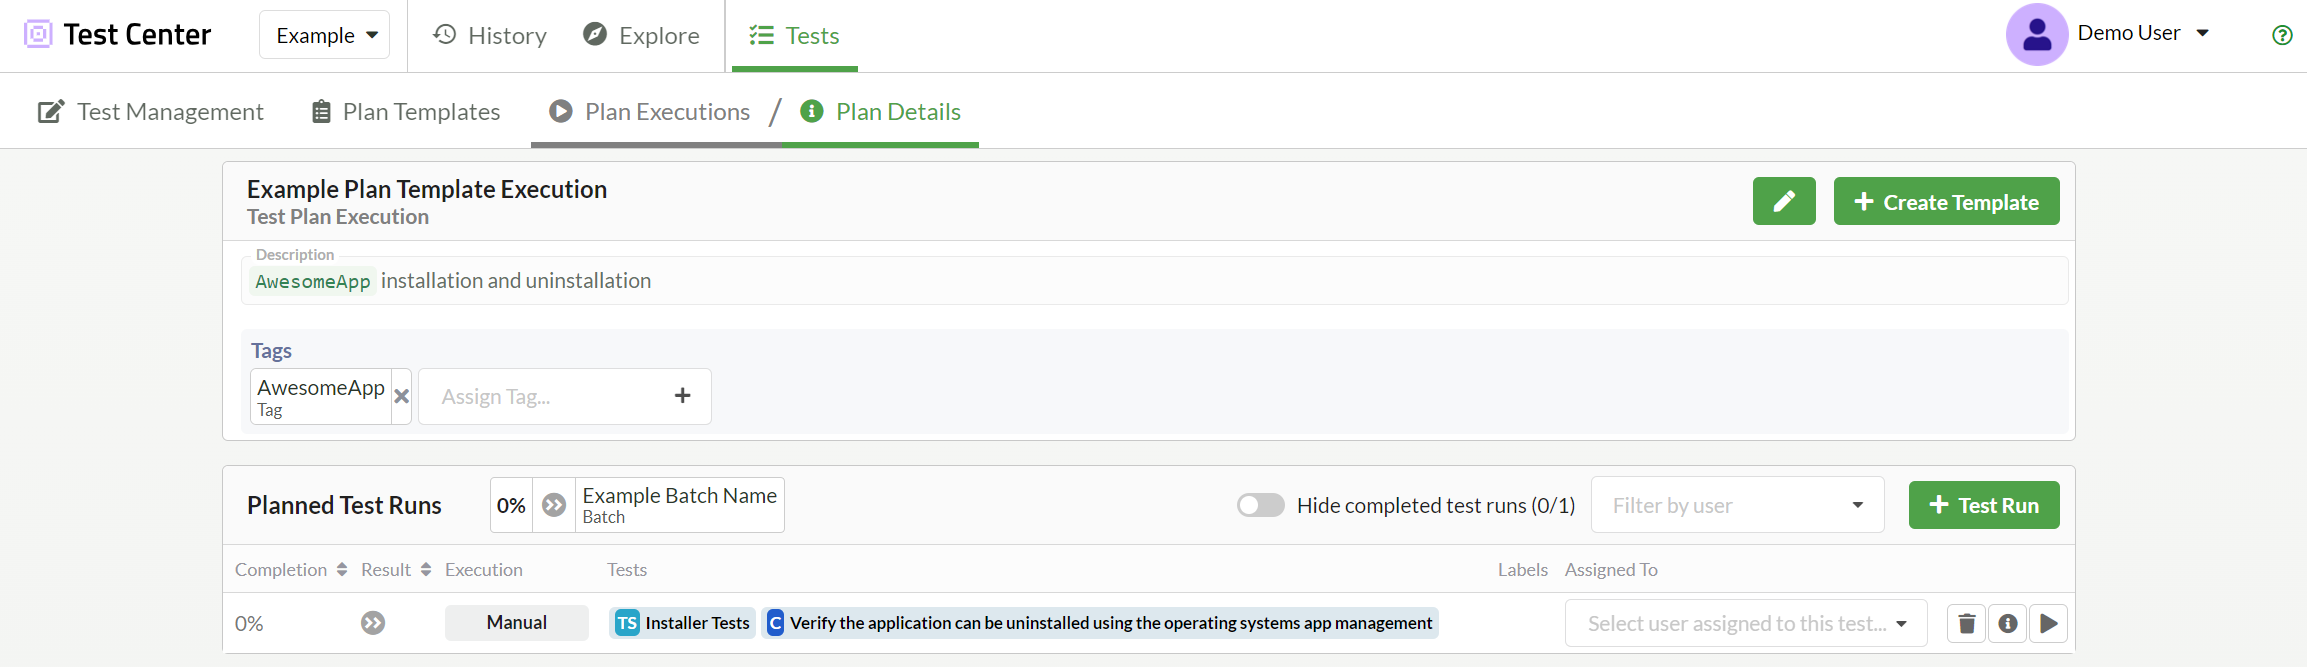Click the Demo User avatar

pyautogui.click(x=2036, y=35)
